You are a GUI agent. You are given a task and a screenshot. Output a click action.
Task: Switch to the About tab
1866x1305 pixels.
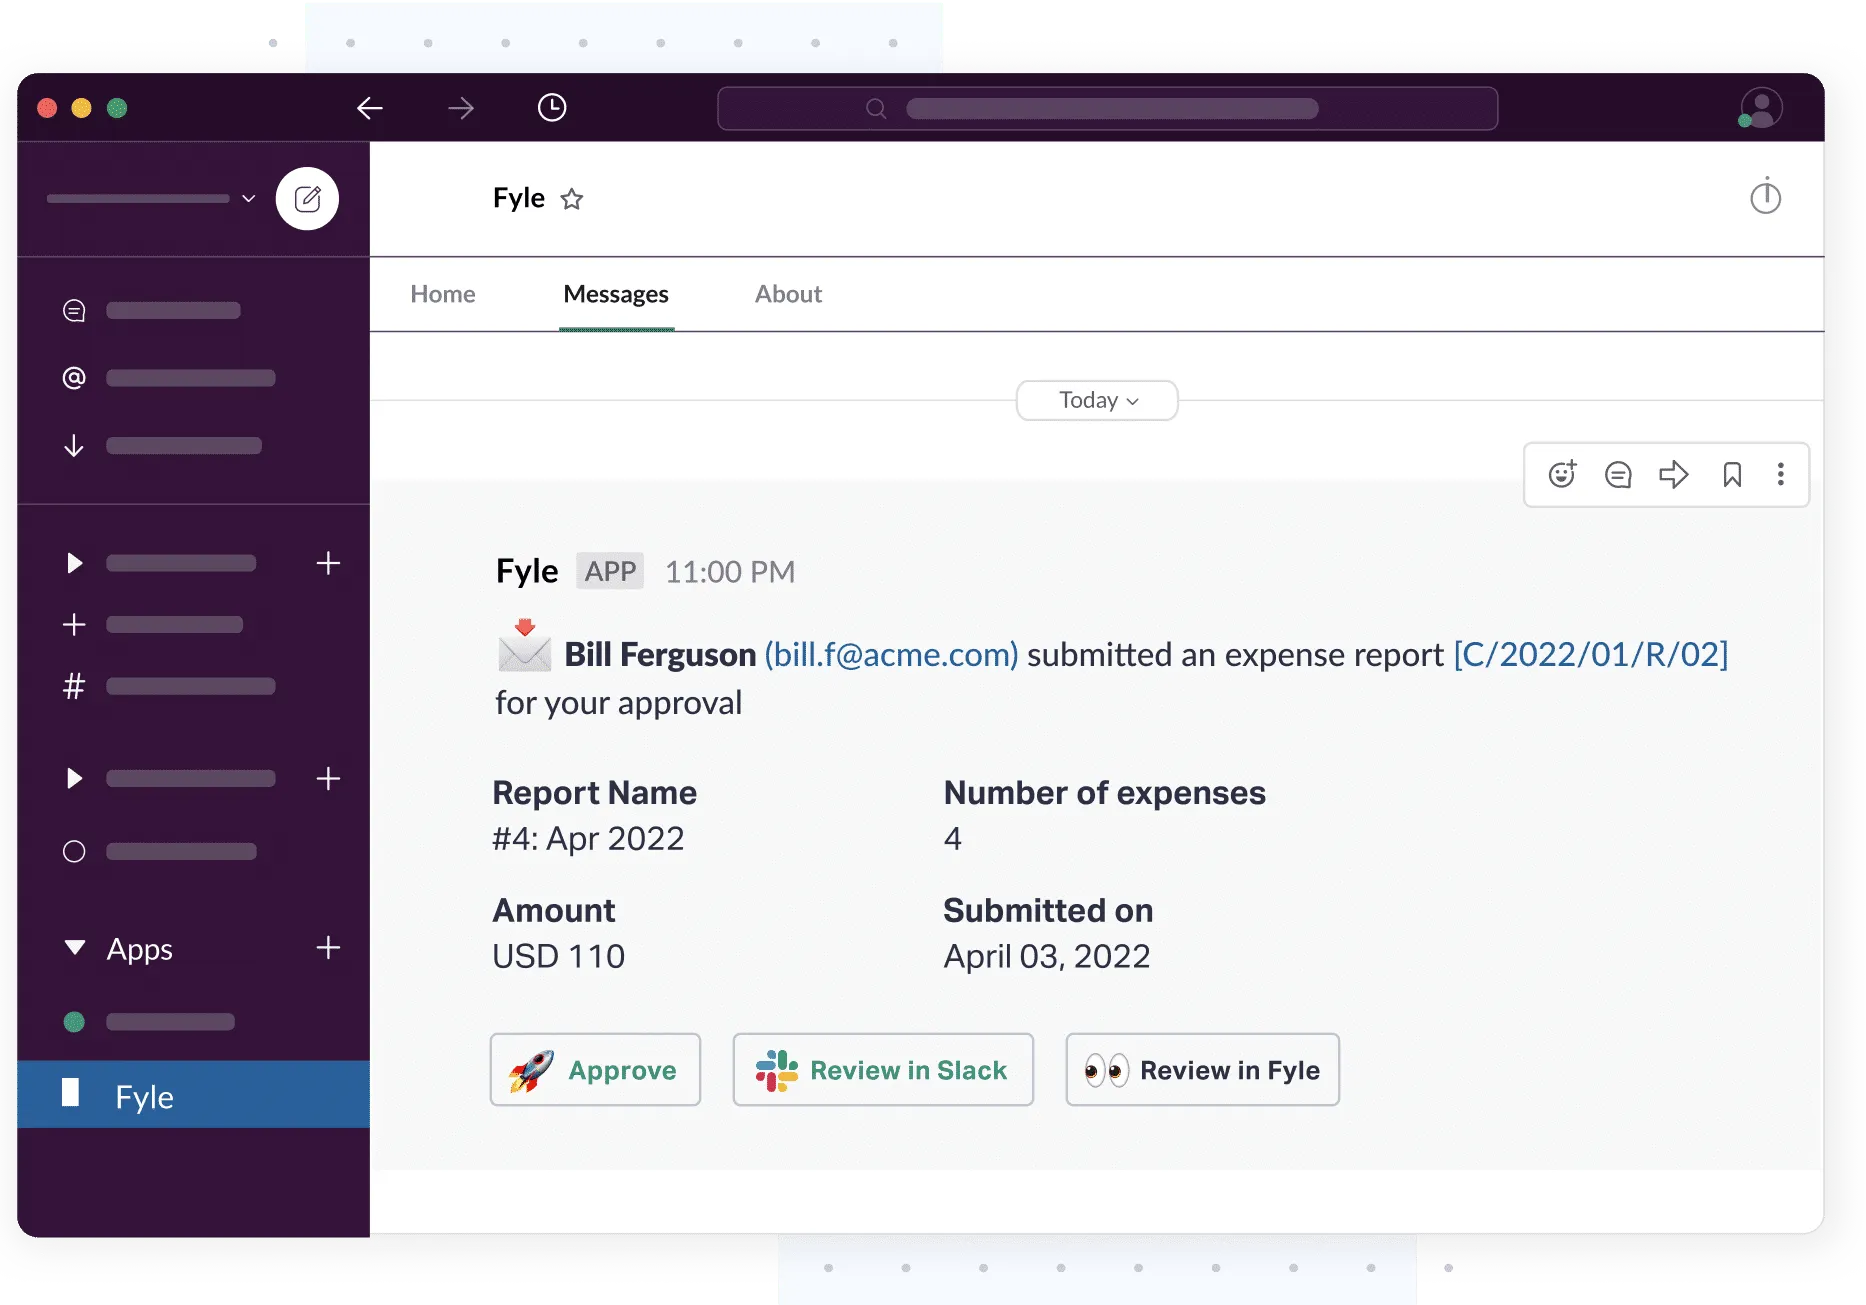788,294
